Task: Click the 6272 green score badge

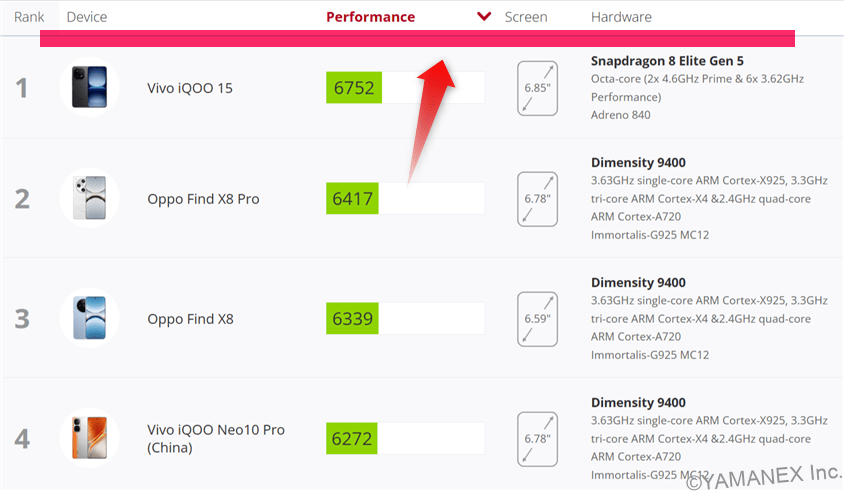Action: [352, 438]
